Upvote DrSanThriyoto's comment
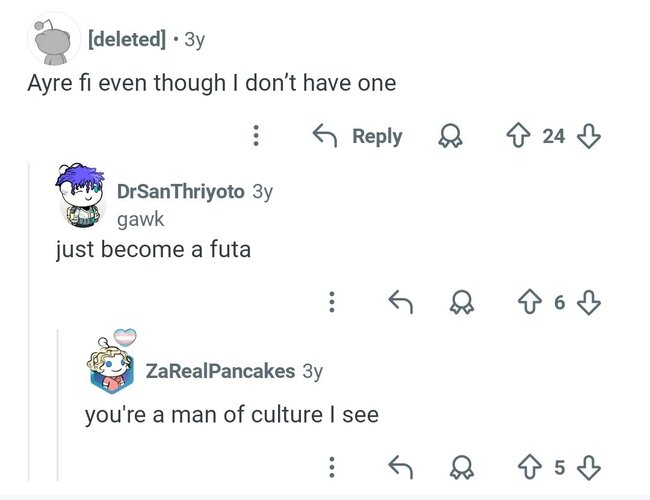 [x=530, y=302]
